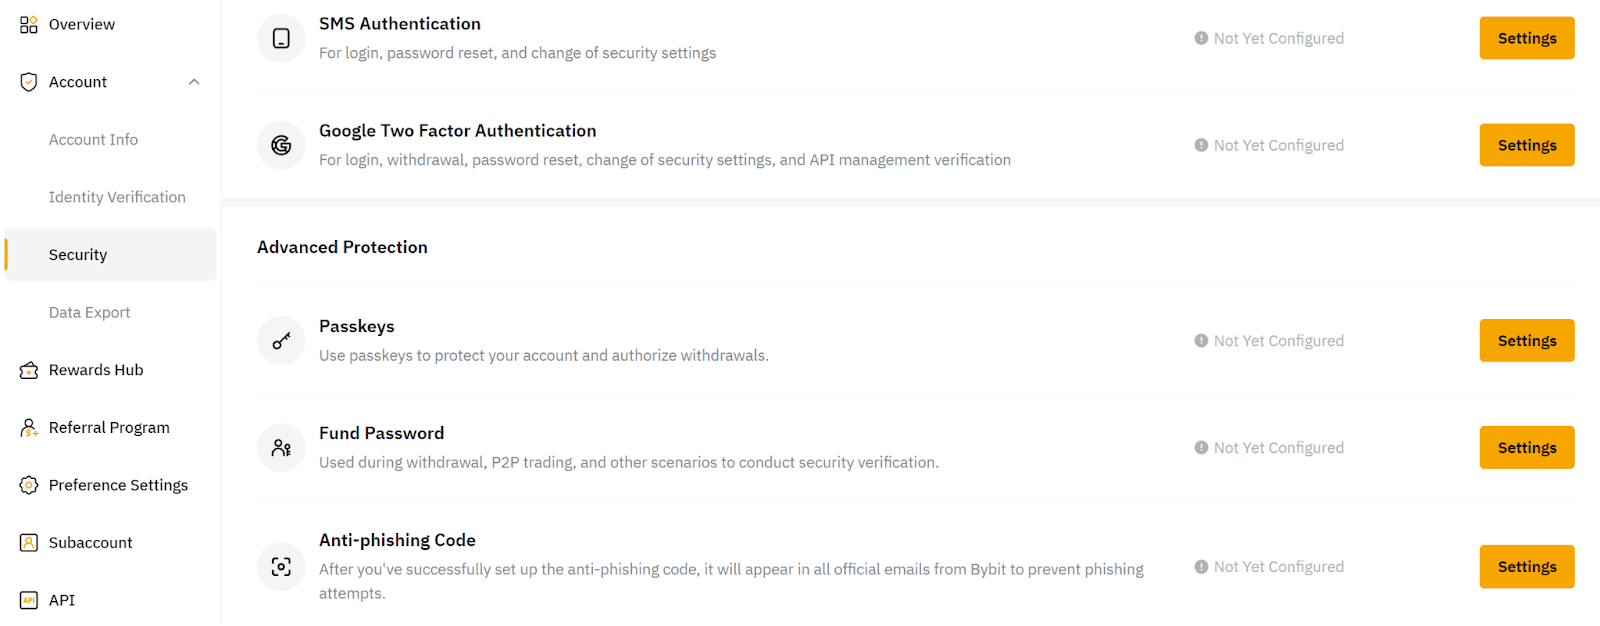This screenshot has width=1600, height=626.
Task: Click the Passkeys key icon
Action: click(280, 340)
